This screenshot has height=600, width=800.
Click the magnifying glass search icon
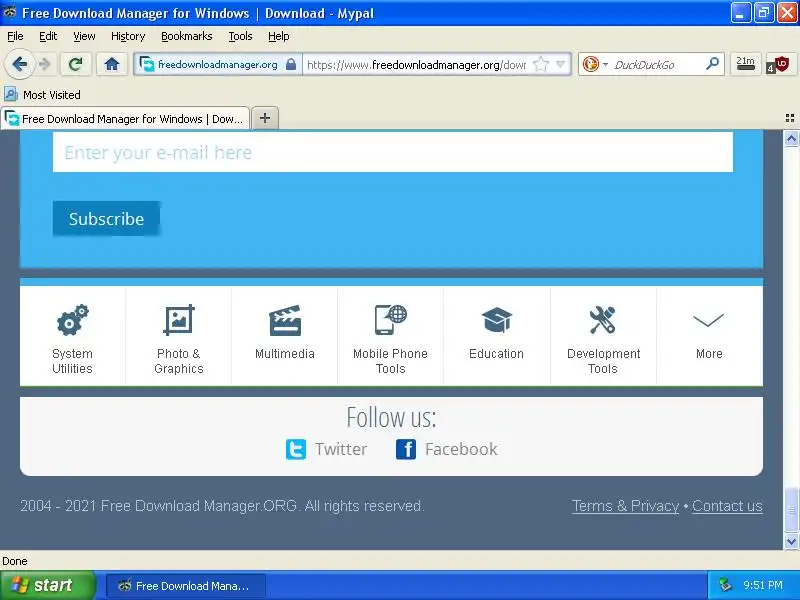click(712, 64)
